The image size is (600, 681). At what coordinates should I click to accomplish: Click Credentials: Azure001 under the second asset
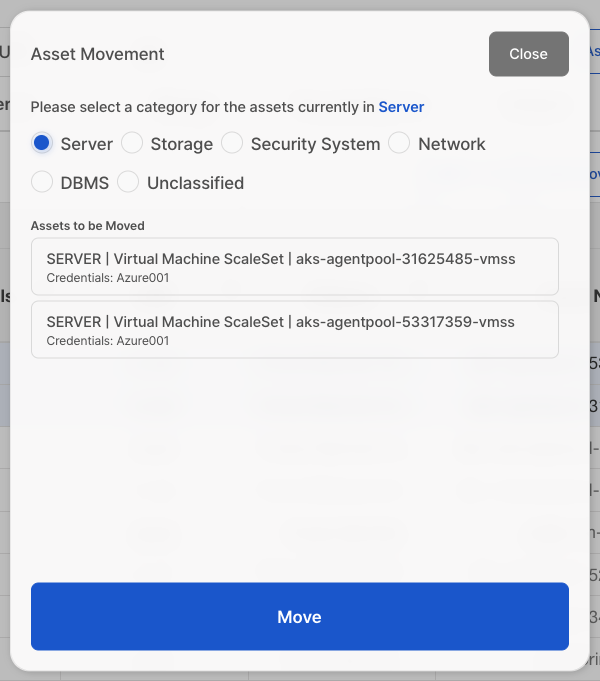[x=108, y=341]
